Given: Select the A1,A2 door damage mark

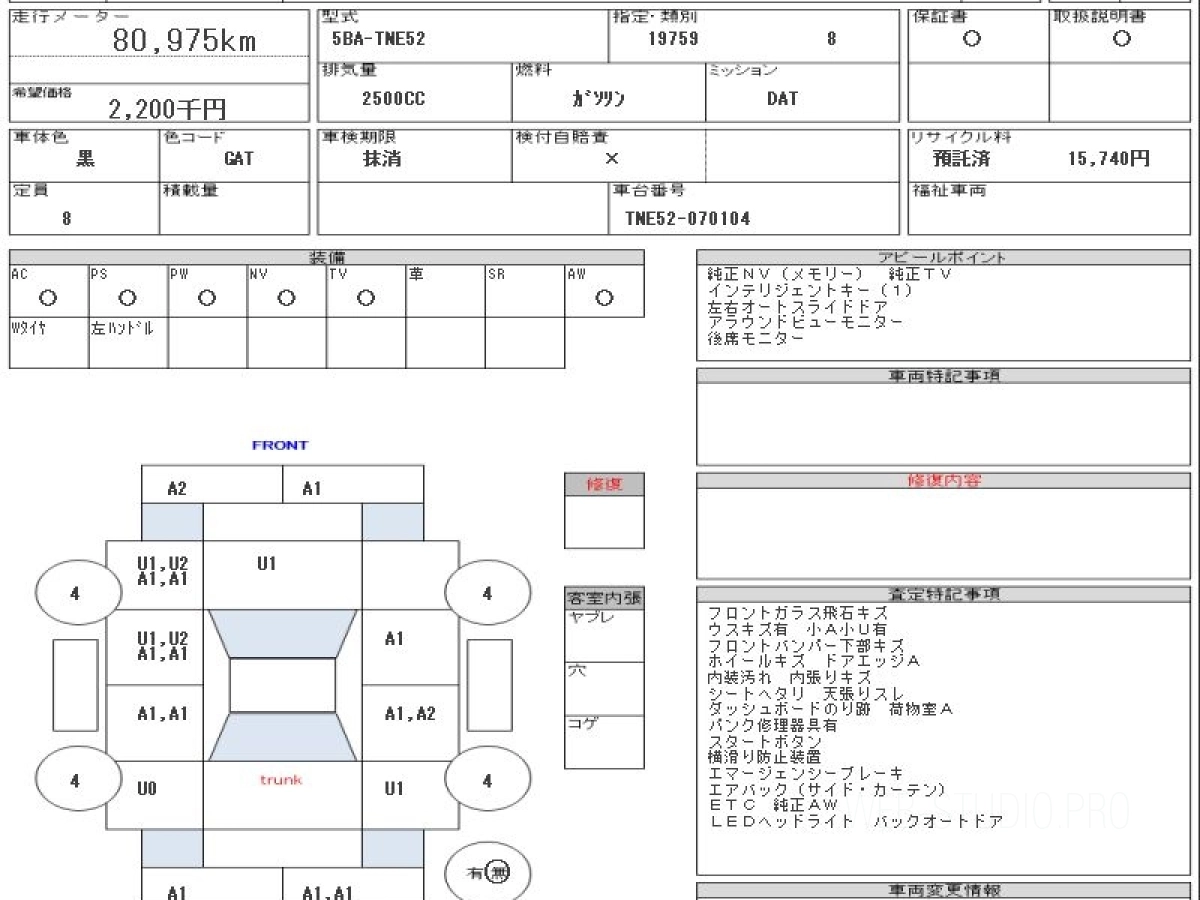Looking at the screenshot, I should point(410,714).
